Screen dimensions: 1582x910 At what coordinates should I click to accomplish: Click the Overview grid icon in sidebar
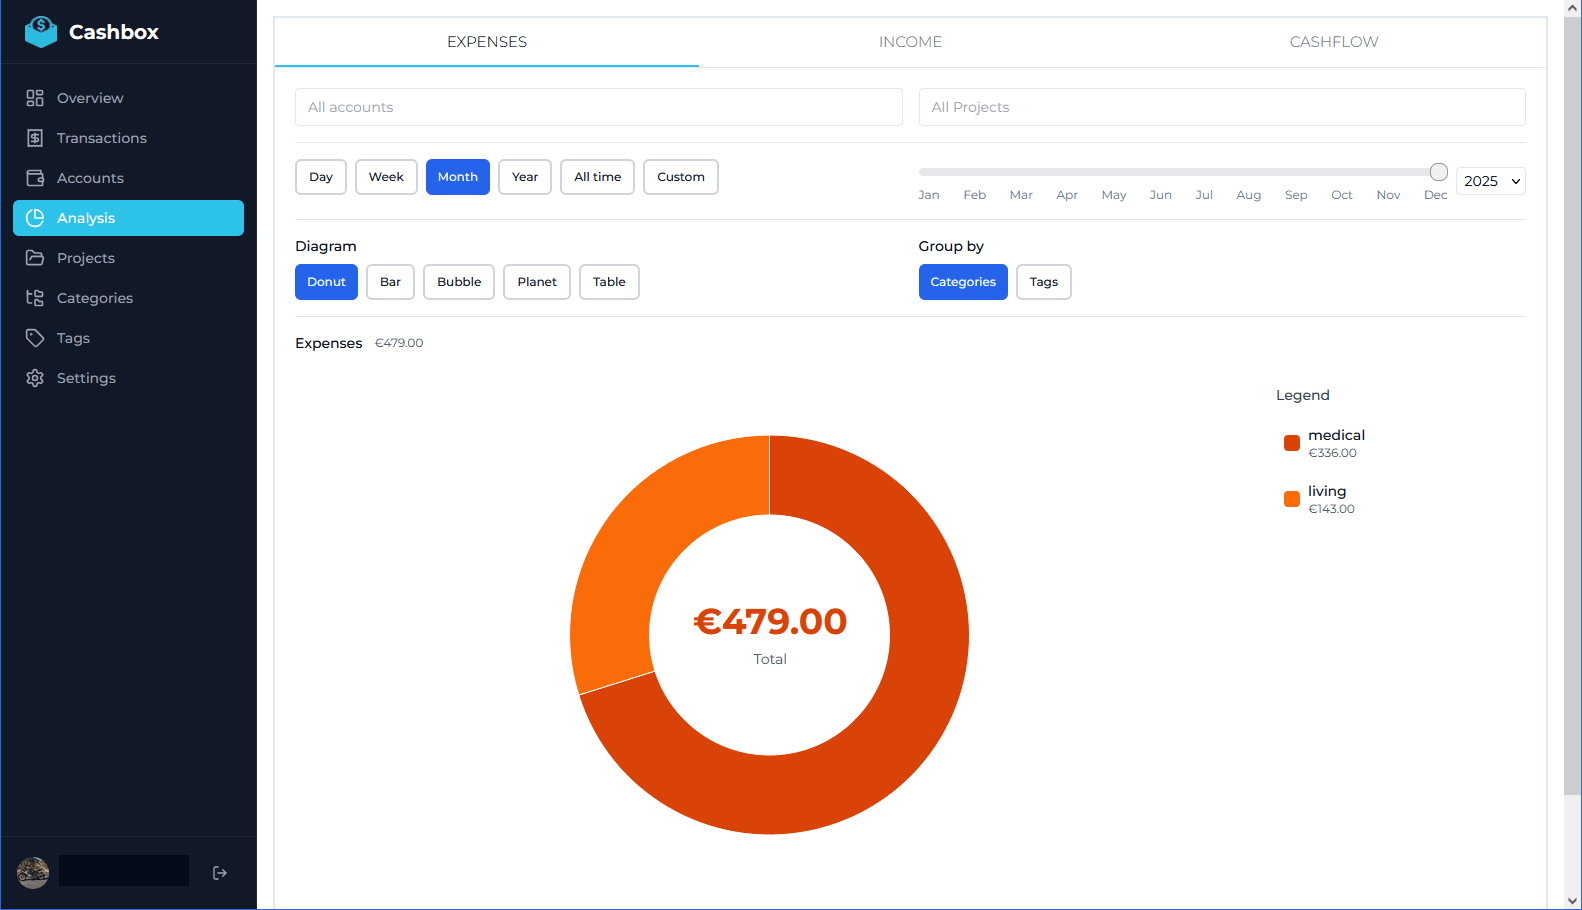[x=35, y=98]
